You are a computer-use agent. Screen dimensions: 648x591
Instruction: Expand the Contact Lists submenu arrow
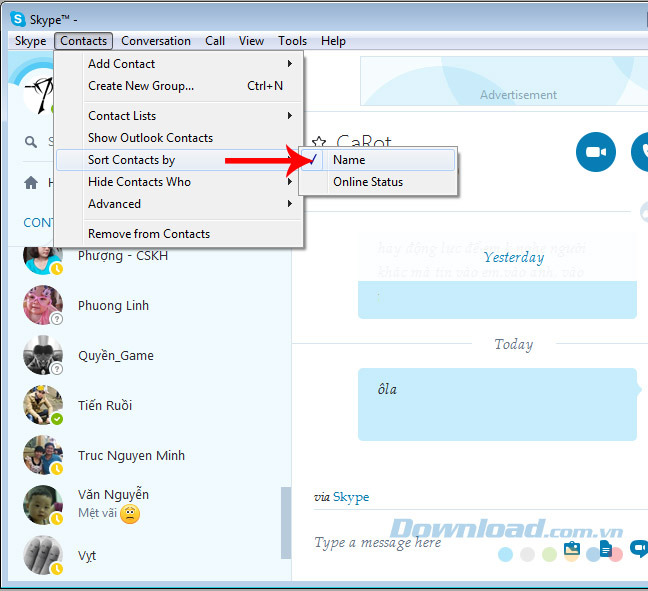(290, 116)
